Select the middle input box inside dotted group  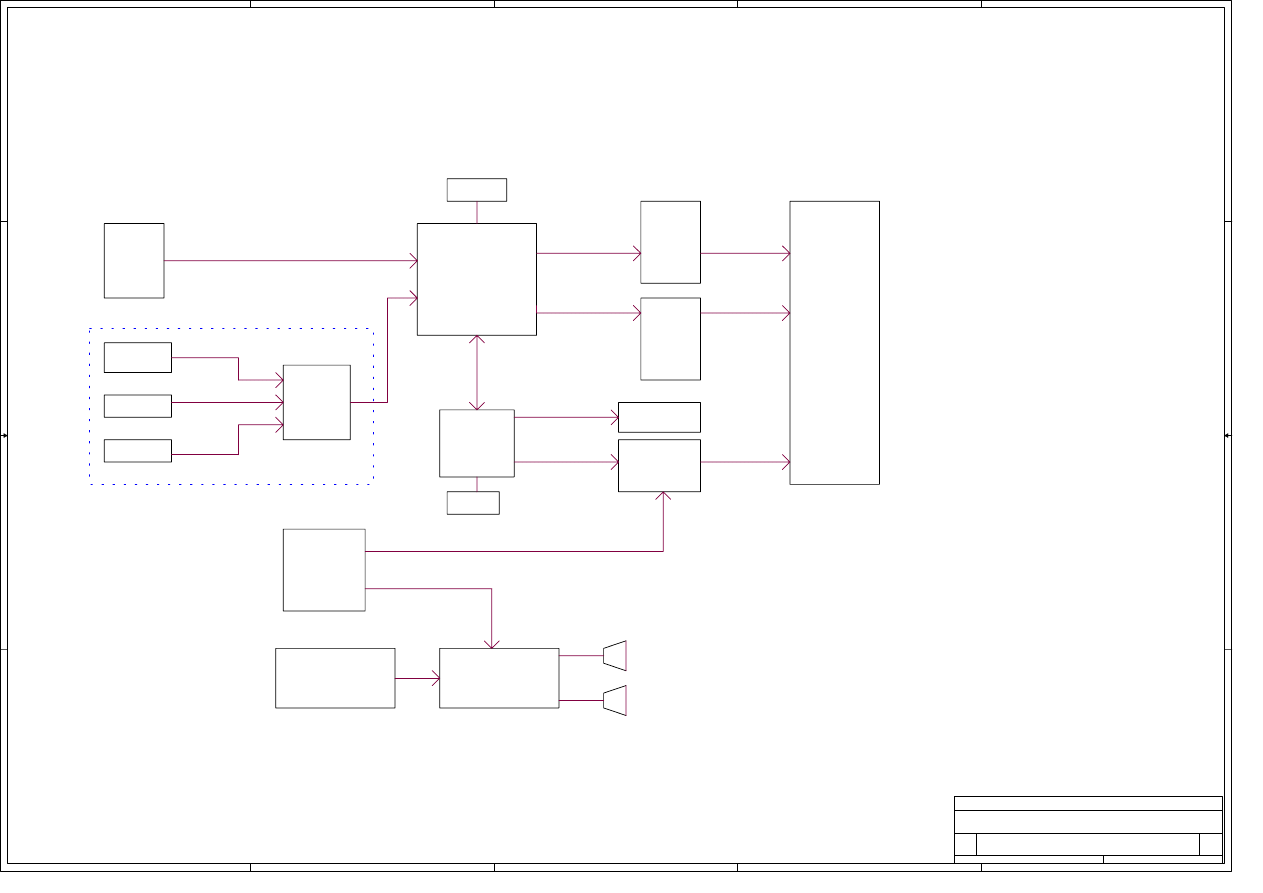pyautogui.click(x=137, y=406)
